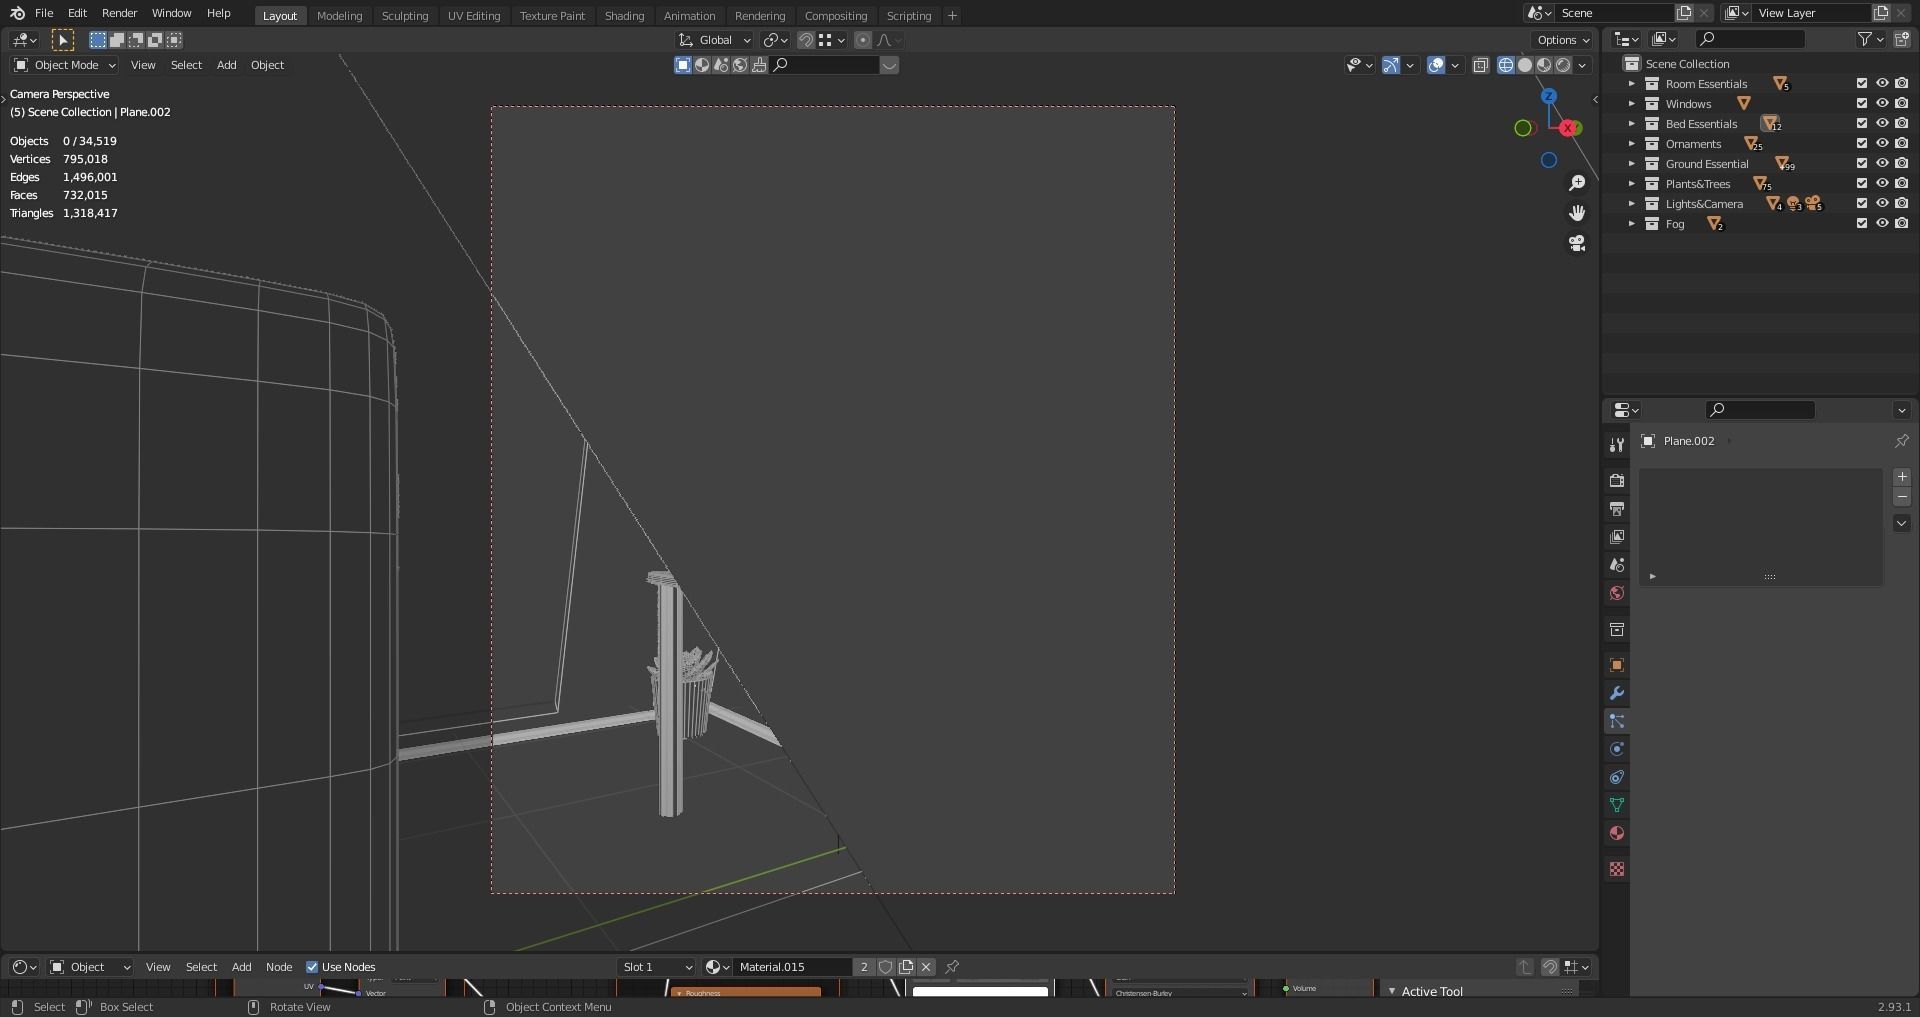
Task: Pin the node editor material
Action: pos(952,967)
